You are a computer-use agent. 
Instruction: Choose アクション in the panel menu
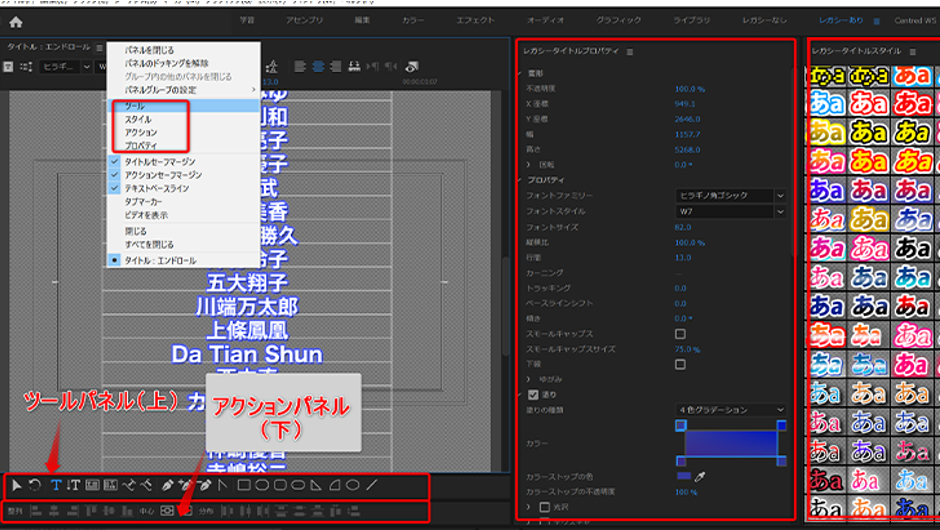(x=183, y=132)
